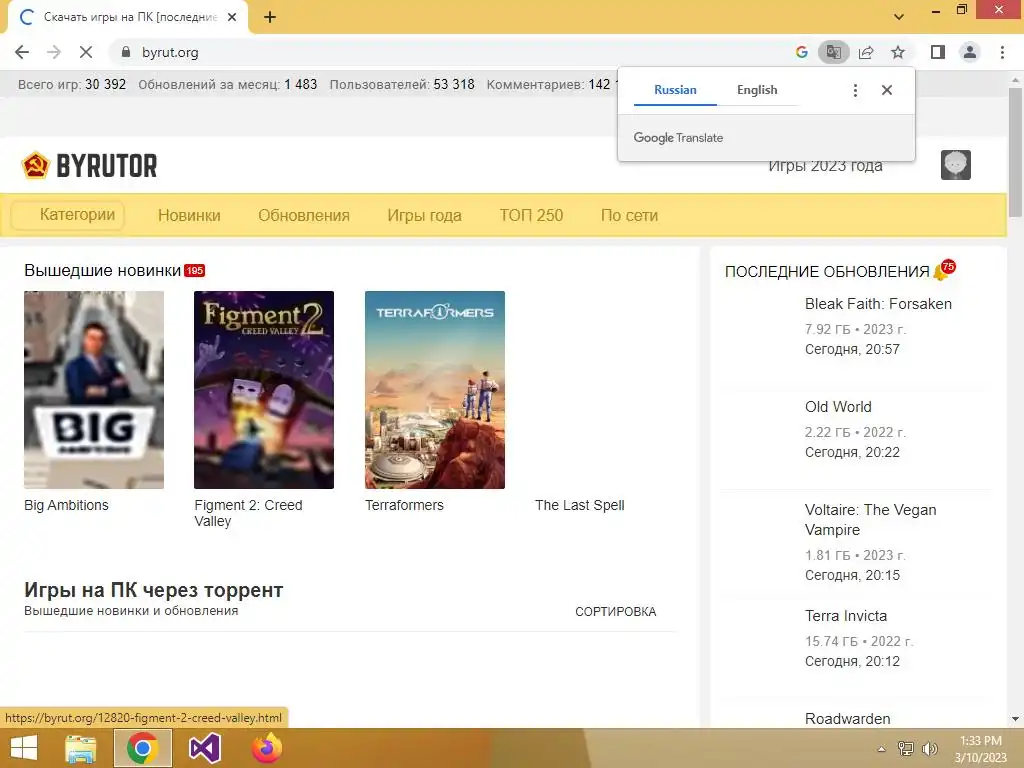Open the taskbar clock and date

(981, 749)
